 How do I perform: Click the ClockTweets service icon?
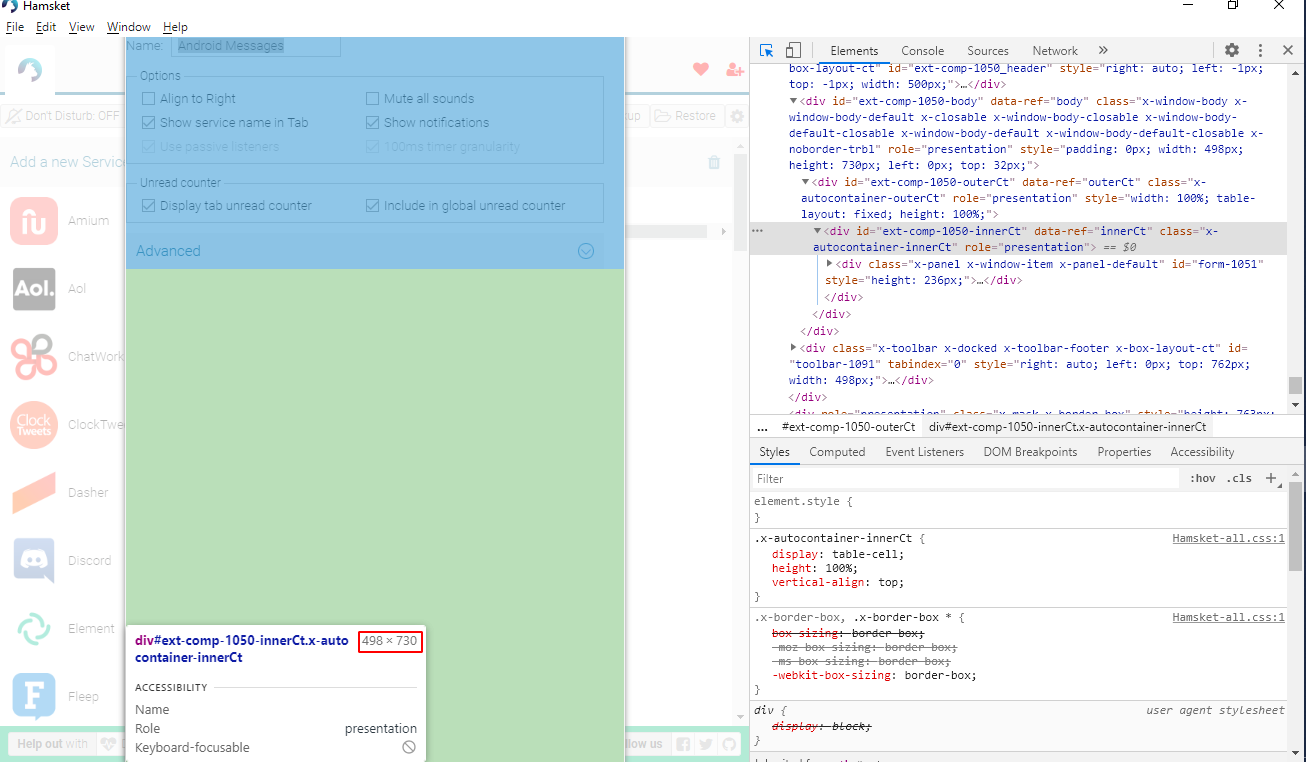tap(34, 425)
